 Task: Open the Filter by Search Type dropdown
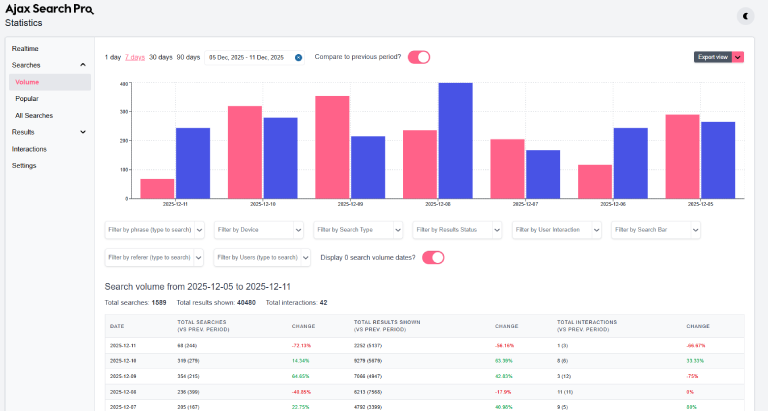[x=358, y=230]
